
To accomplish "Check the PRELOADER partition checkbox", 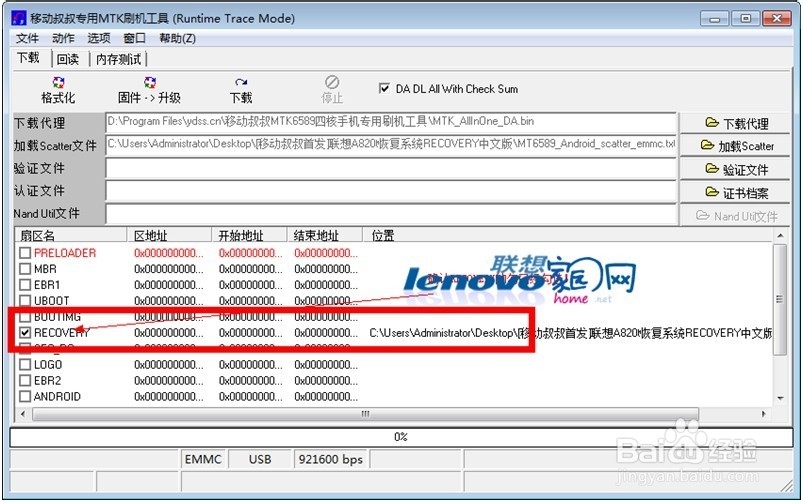I will point(25,253).
